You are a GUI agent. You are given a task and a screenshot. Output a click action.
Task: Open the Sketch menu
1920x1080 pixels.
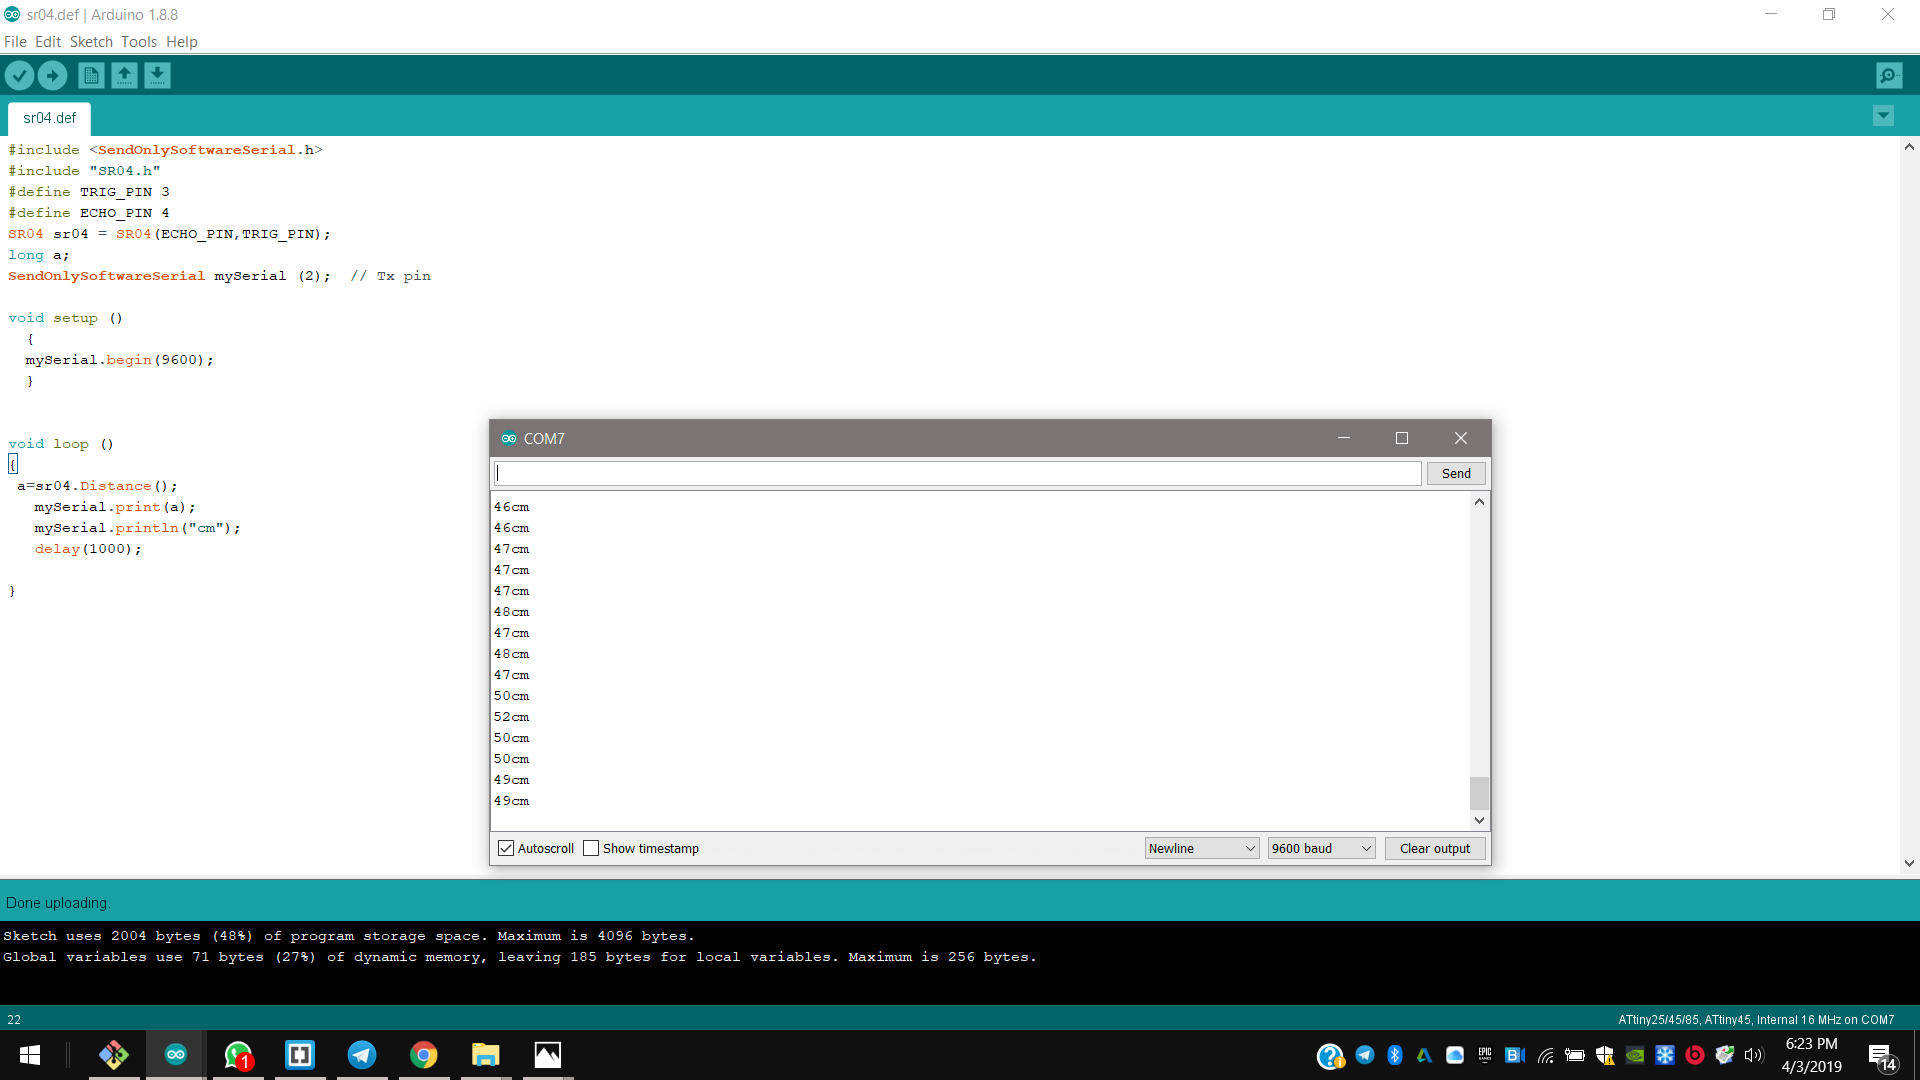click(x=91, y=42)
